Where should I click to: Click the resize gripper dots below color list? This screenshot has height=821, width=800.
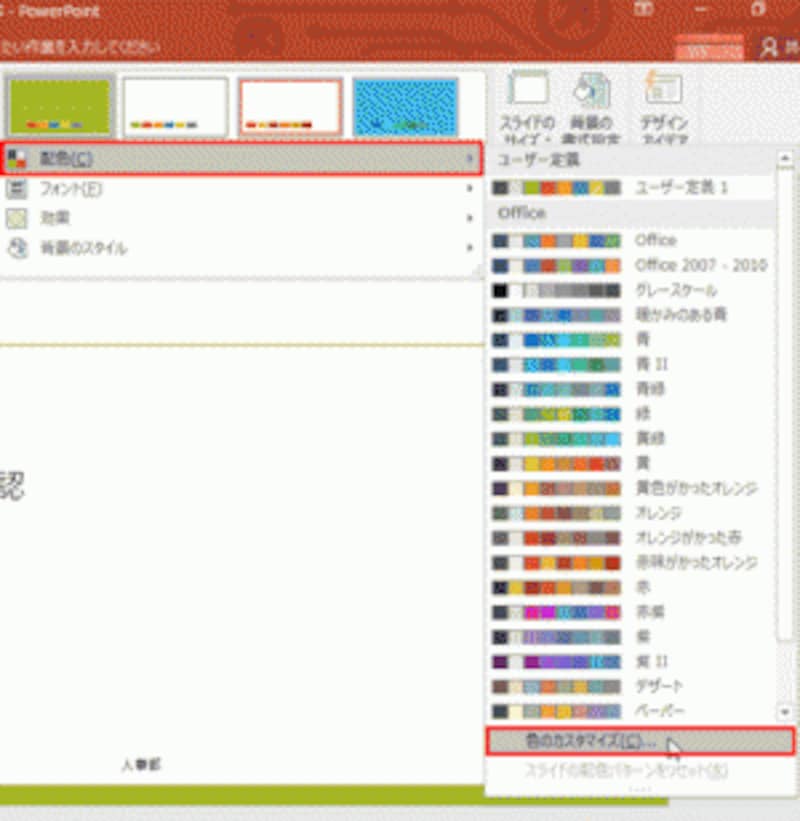(640, 789)
